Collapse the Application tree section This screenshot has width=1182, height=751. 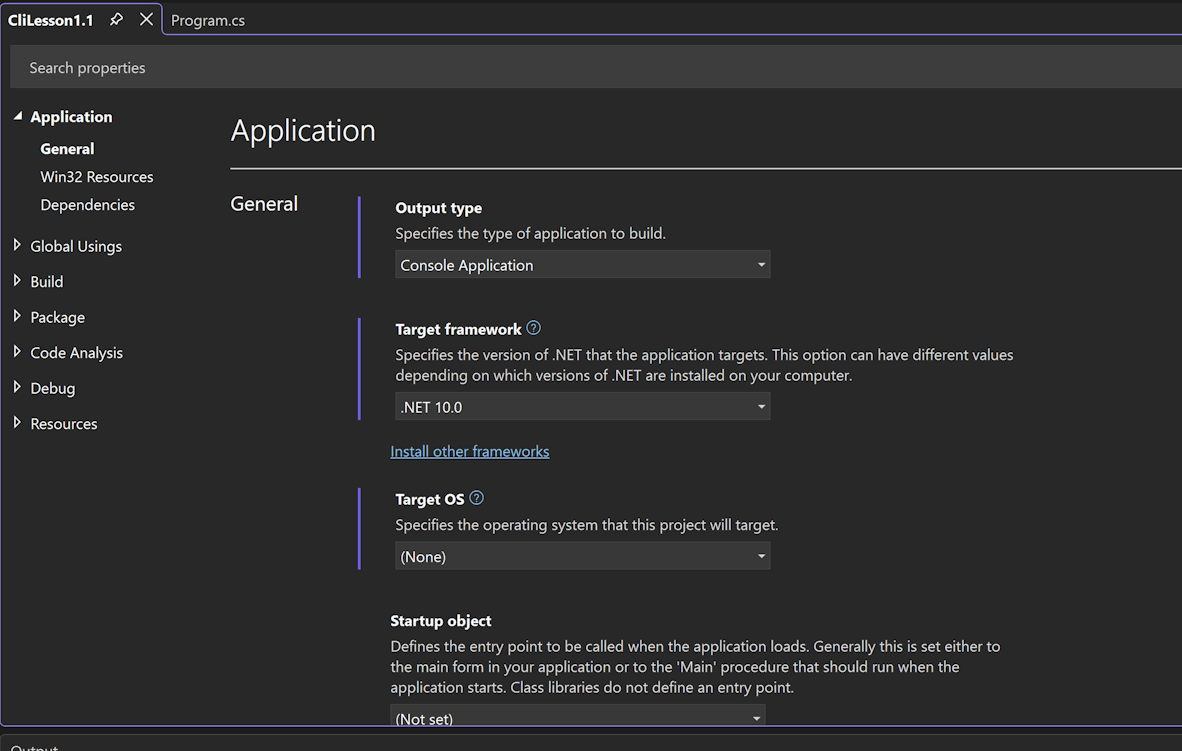pos(17,117)
